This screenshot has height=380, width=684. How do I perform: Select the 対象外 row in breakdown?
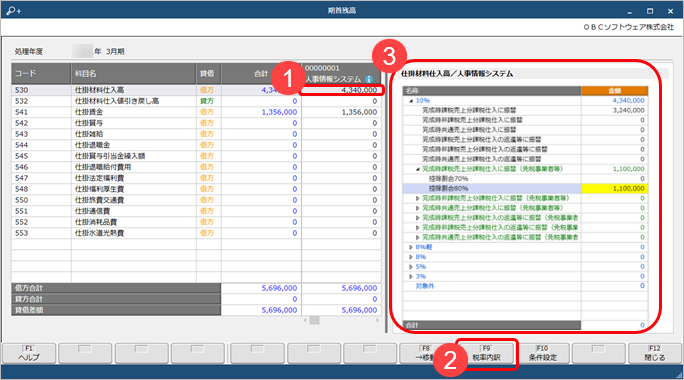(x=525, y=286)
